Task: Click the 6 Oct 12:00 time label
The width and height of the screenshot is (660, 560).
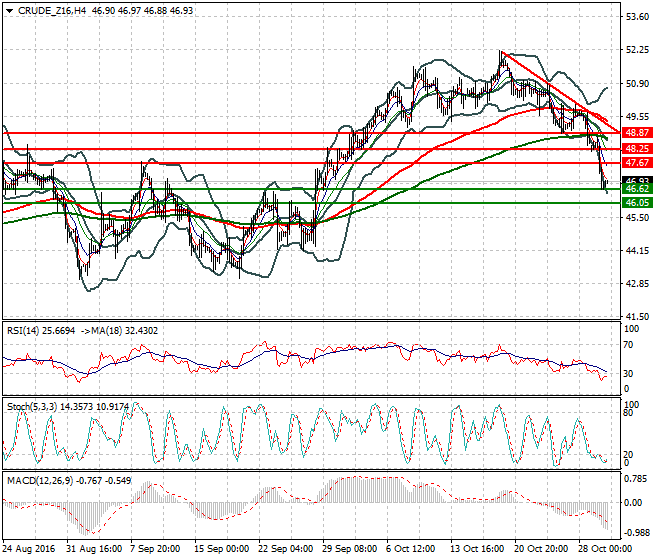Action: pos(411,549)
